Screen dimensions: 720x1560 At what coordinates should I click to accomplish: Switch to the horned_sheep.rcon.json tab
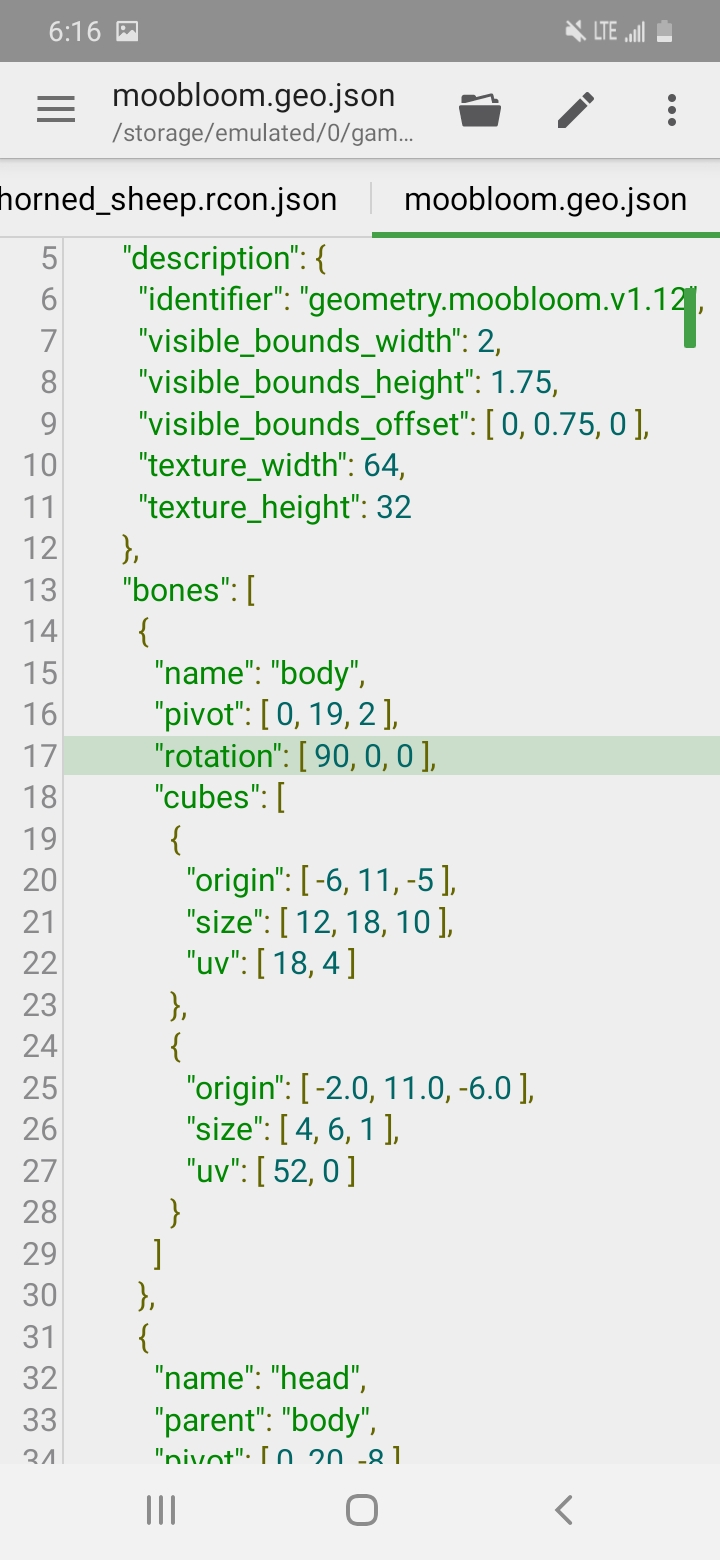click(168, 199)
